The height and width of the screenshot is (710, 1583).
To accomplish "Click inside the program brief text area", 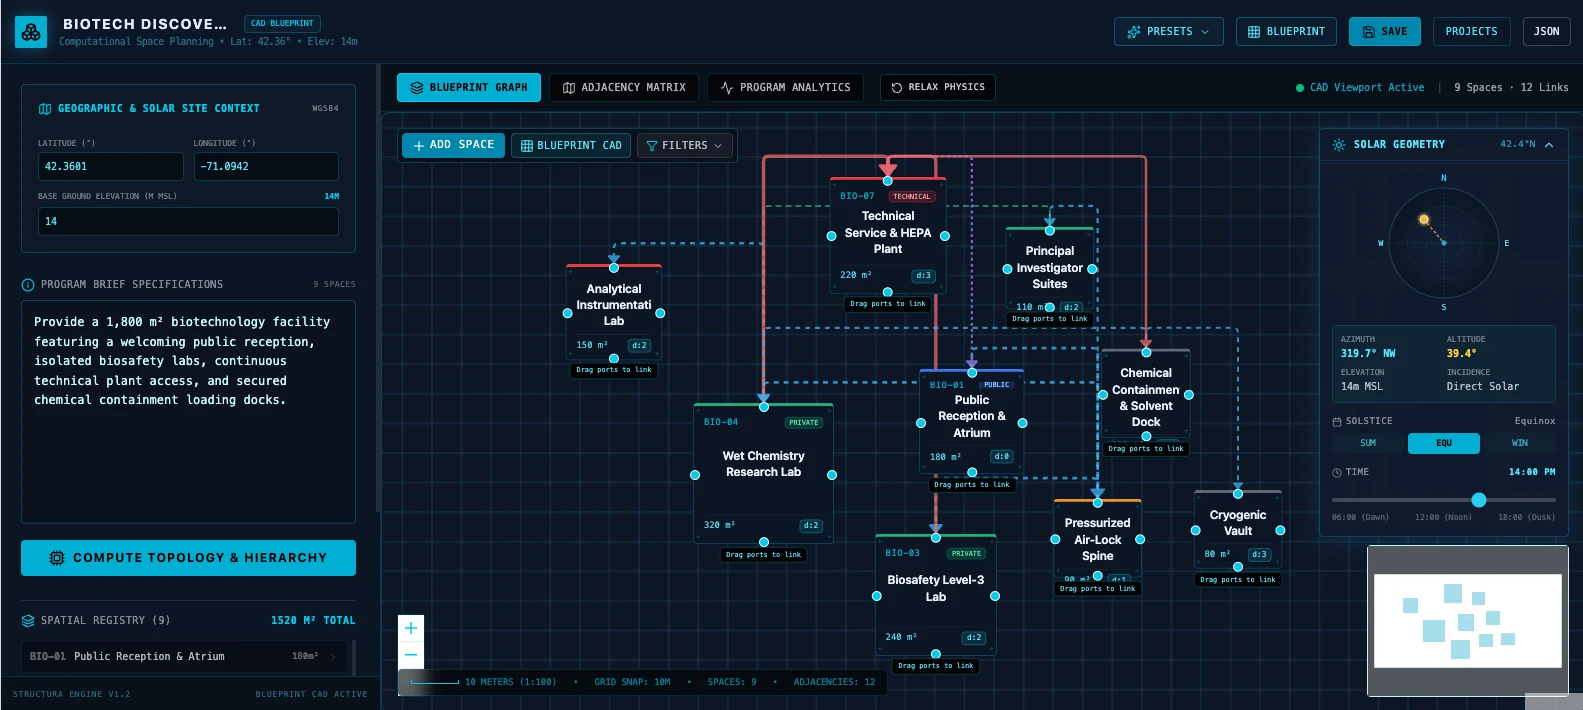I will point(188,413).
